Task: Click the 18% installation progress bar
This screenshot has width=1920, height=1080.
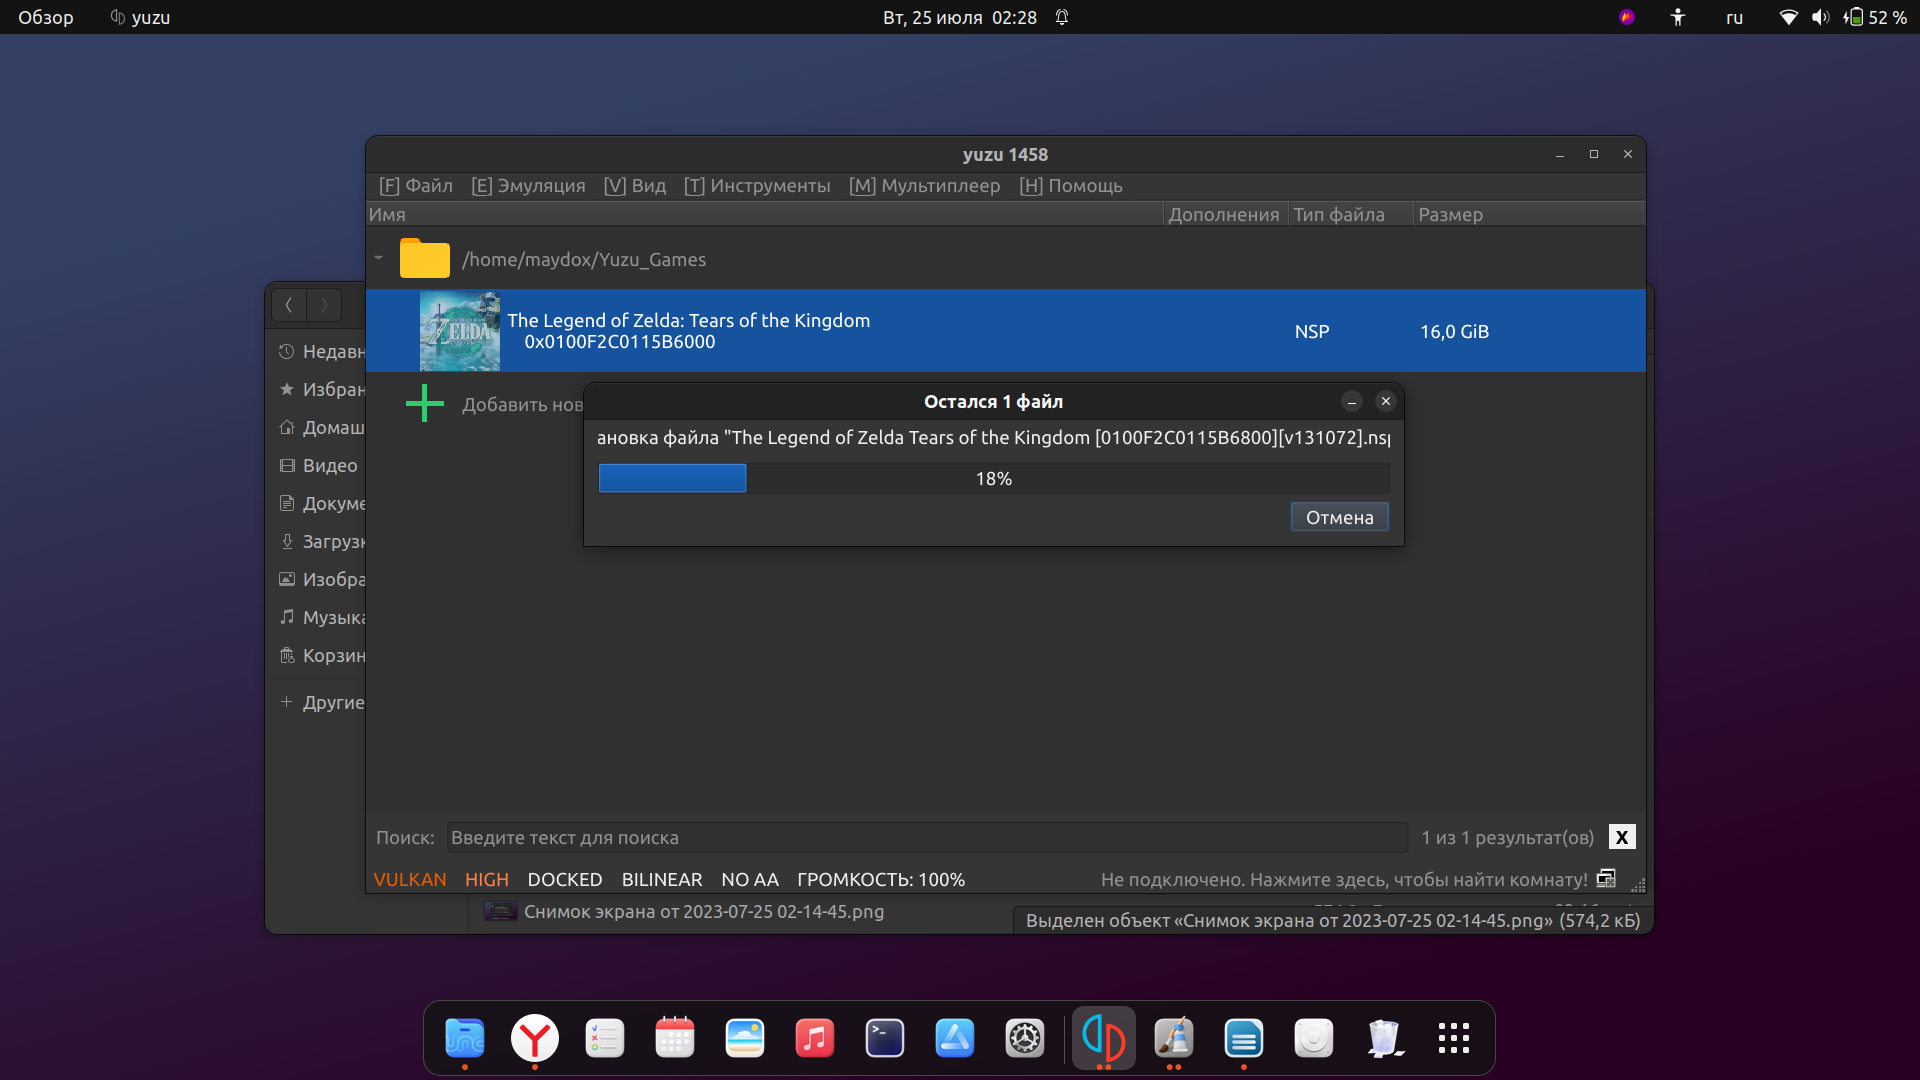Action: [x=994, y=478]
